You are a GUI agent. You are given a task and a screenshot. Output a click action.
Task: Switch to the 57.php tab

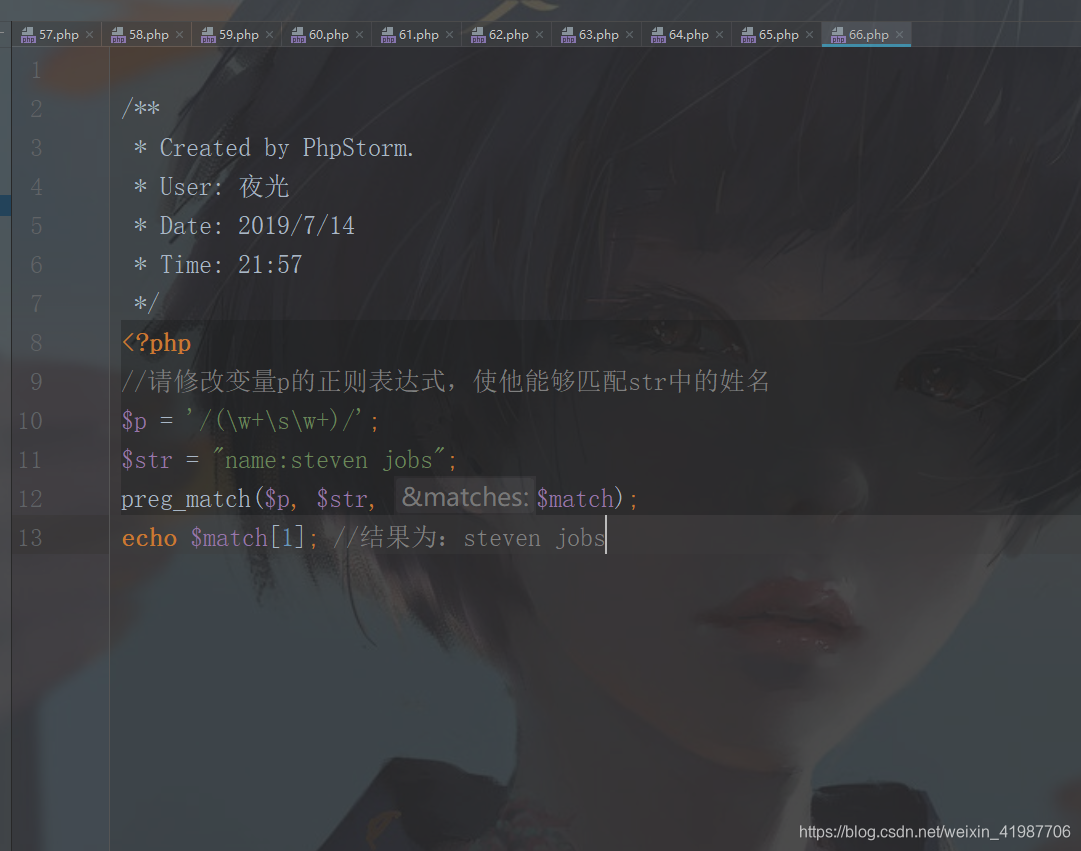(x=58, y=34)
